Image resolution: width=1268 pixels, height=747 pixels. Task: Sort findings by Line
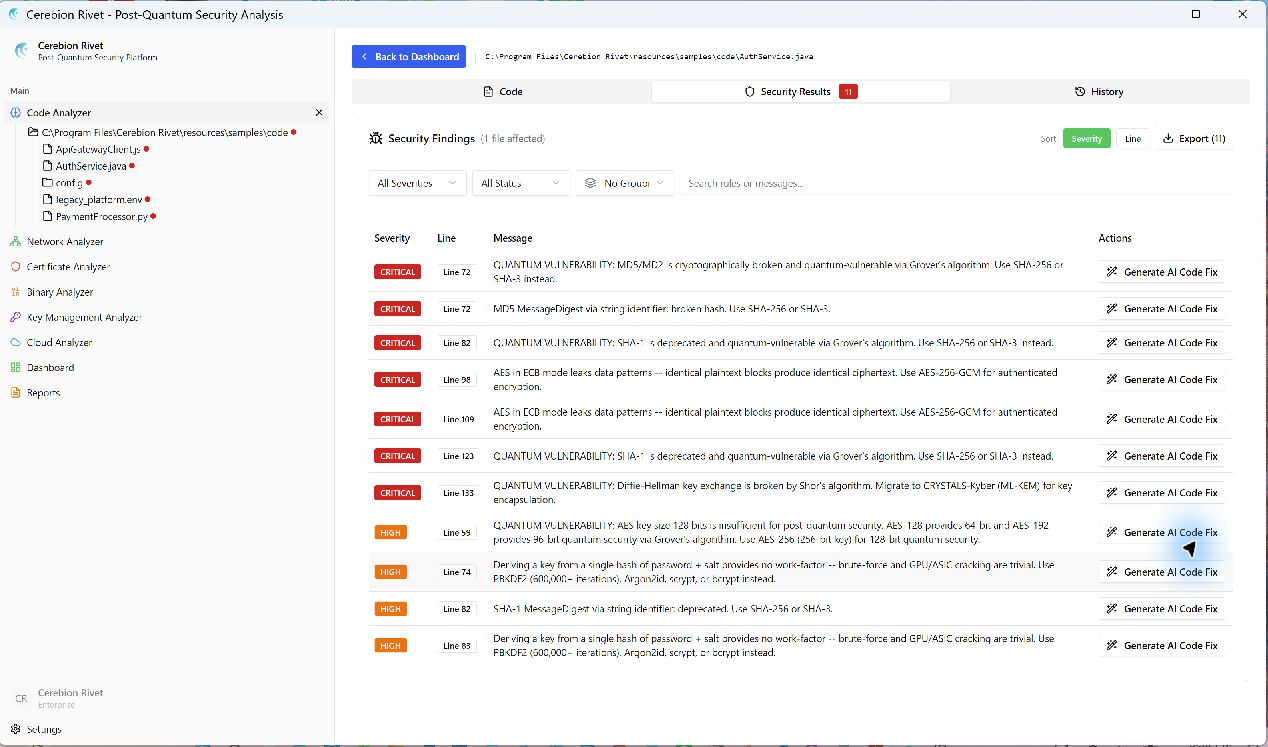[x=1133, y=139]
